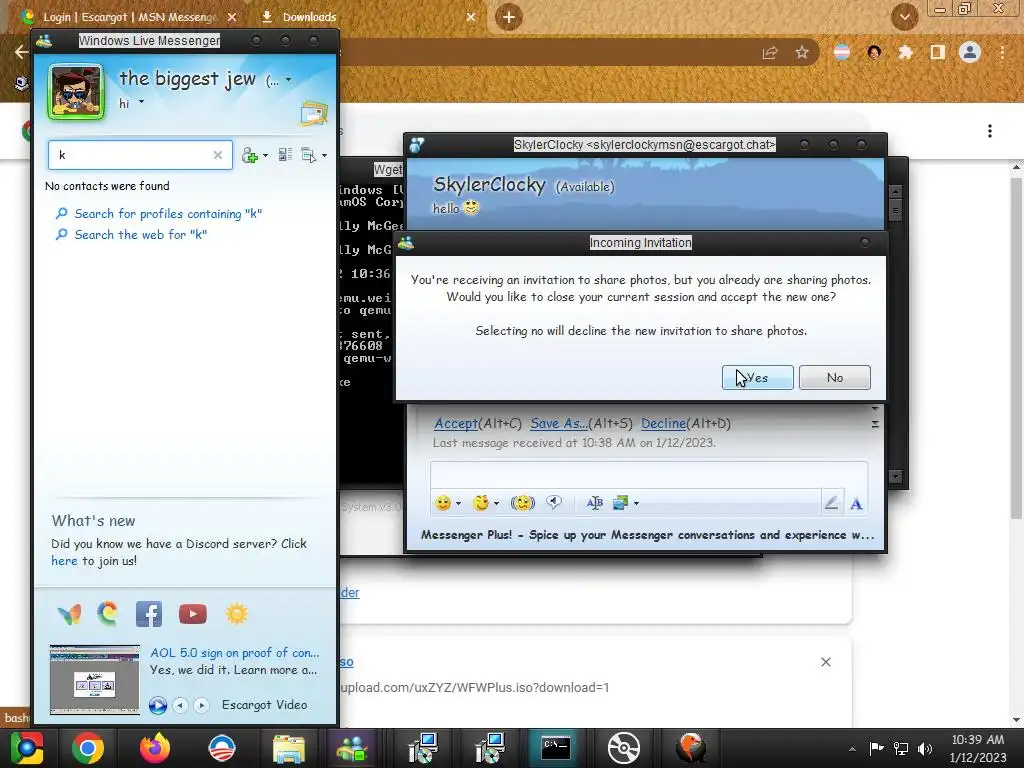This screenshot has height=768, width=1024.
Task: Close the Downloads browser tab
Action: (x=471, y=17)
